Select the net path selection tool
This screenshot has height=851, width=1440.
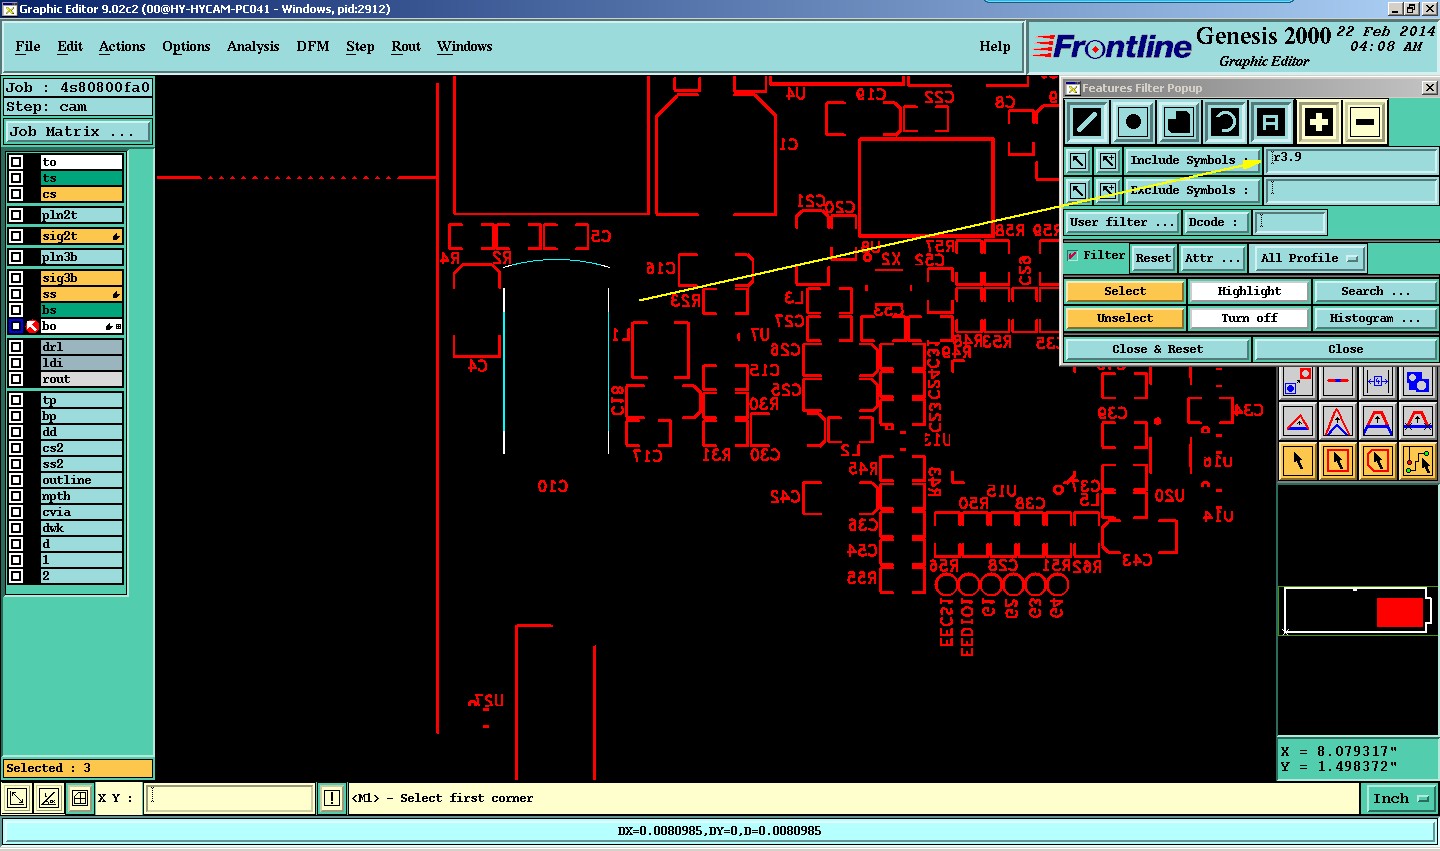point(1418,461)
